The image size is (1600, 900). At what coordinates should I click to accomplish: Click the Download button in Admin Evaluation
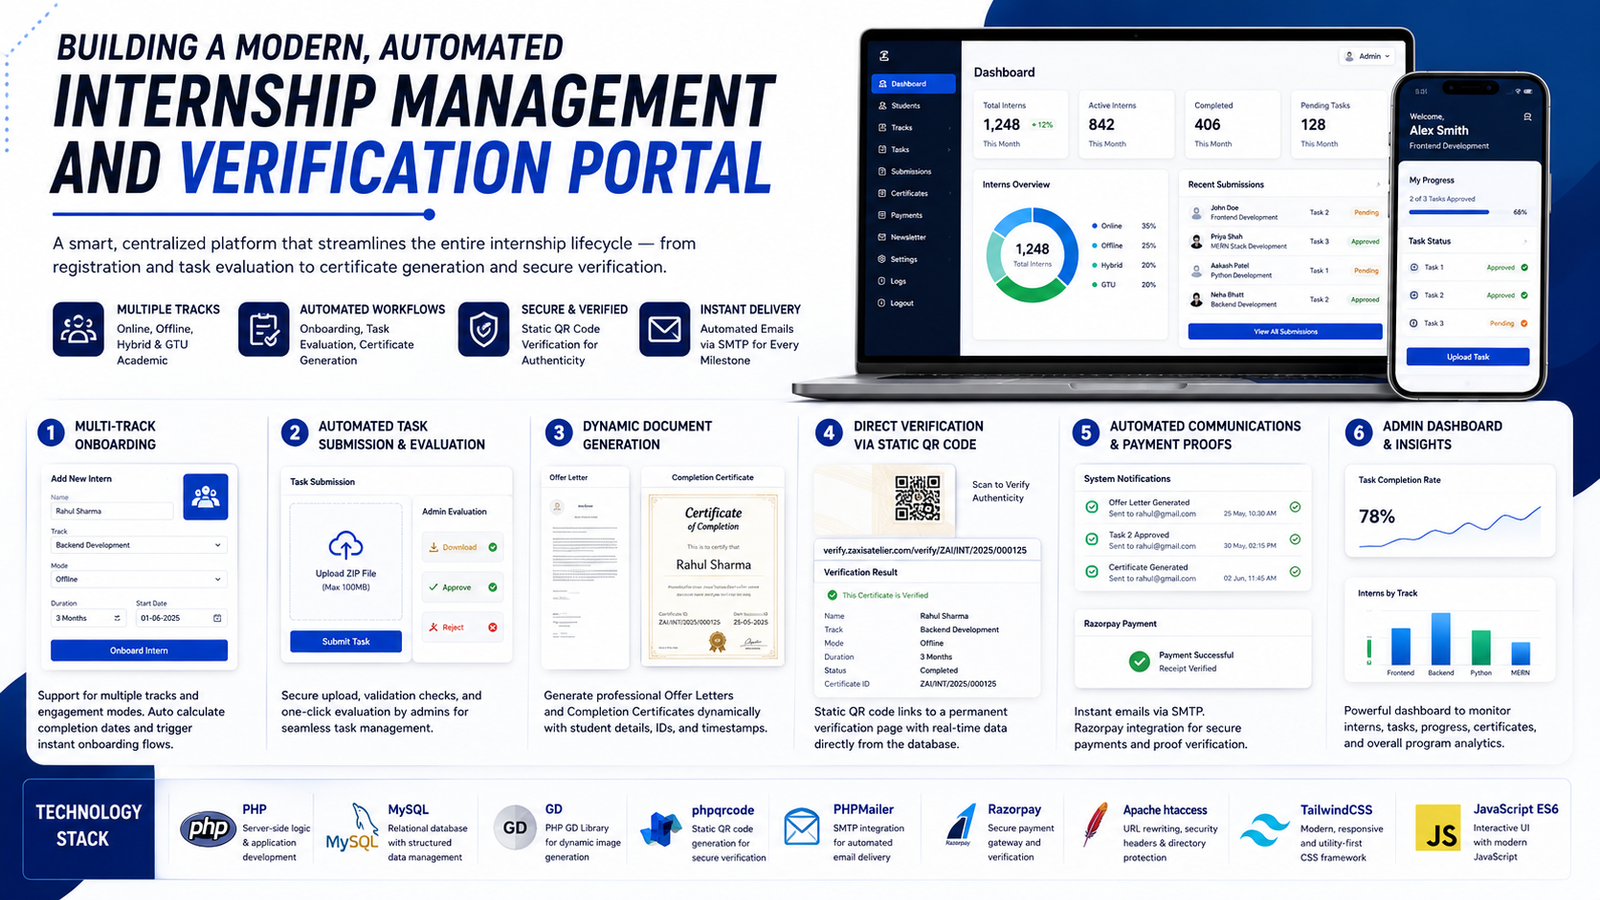pyautogui.click(x=463, y=548)
